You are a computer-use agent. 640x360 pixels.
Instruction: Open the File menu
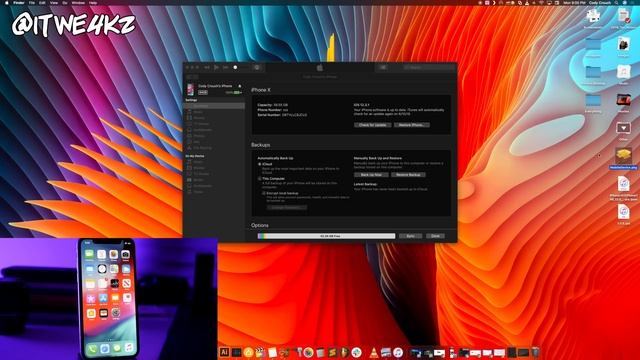pyautogui.click(x=32, y=2)
